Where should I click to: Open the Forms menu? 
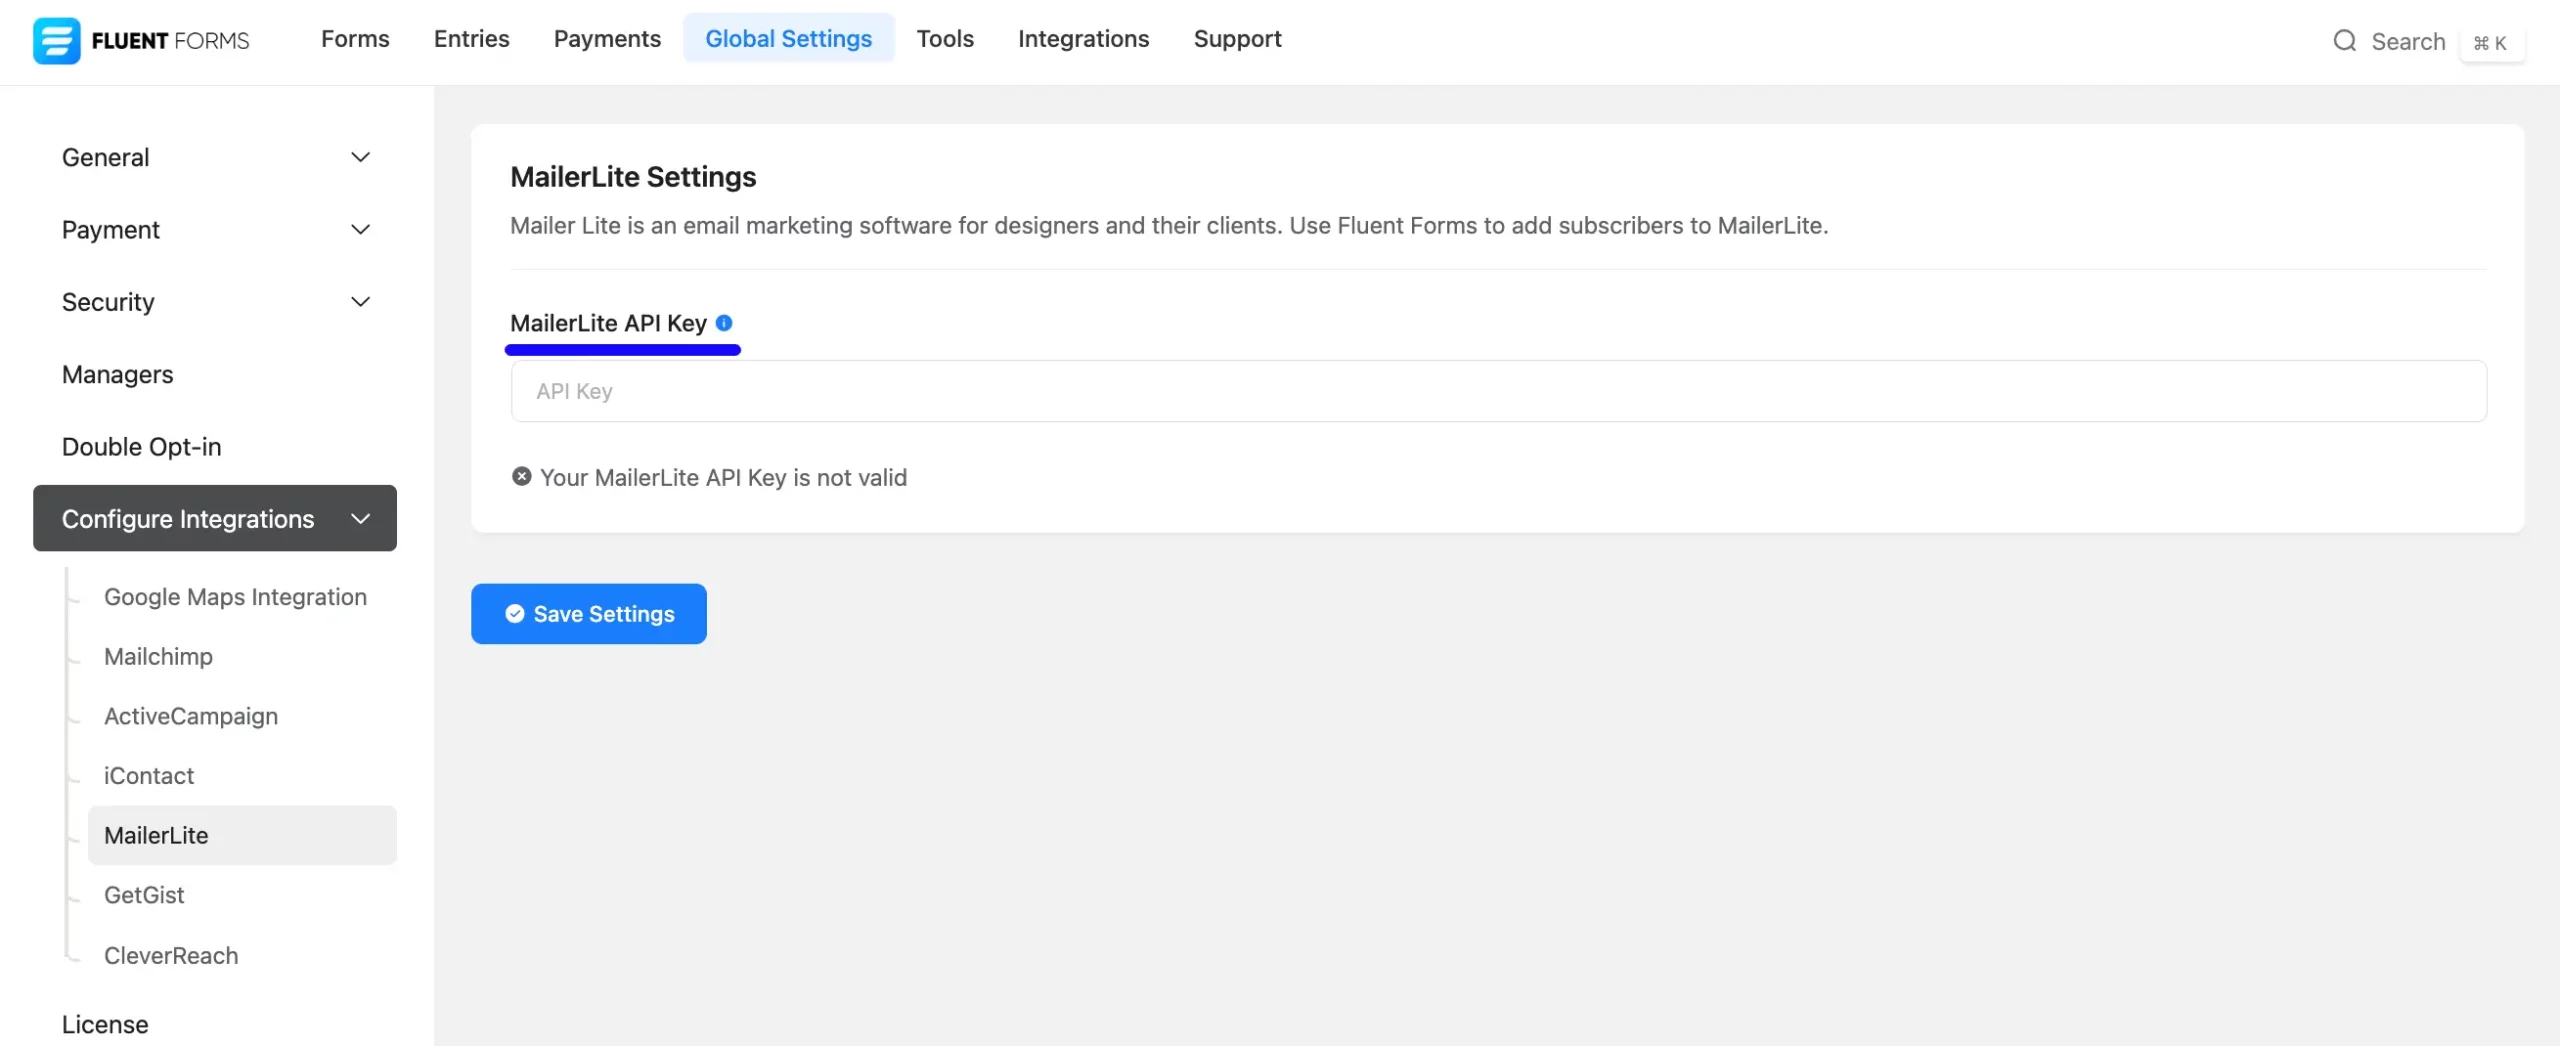pos(355,39)
